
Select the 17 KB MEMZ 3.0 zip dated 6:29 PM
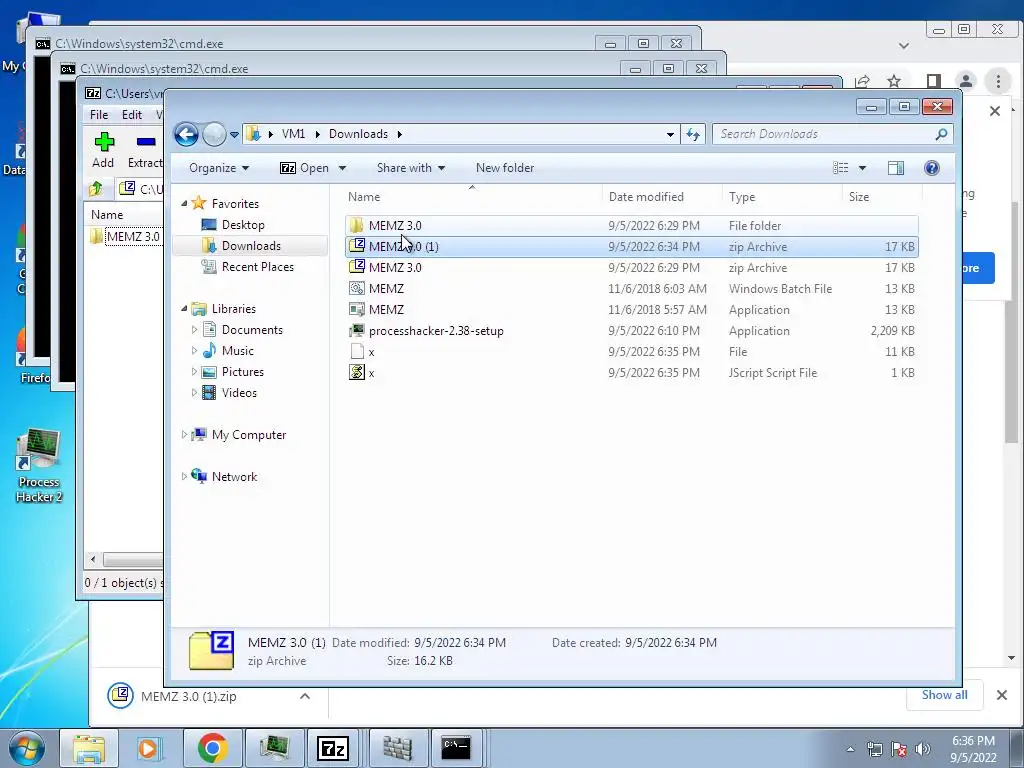(x=631, y=268)
